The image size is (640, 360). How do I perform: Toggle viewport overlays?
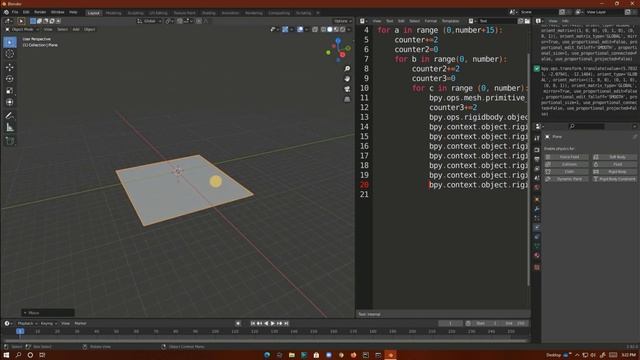coord(300,29)
